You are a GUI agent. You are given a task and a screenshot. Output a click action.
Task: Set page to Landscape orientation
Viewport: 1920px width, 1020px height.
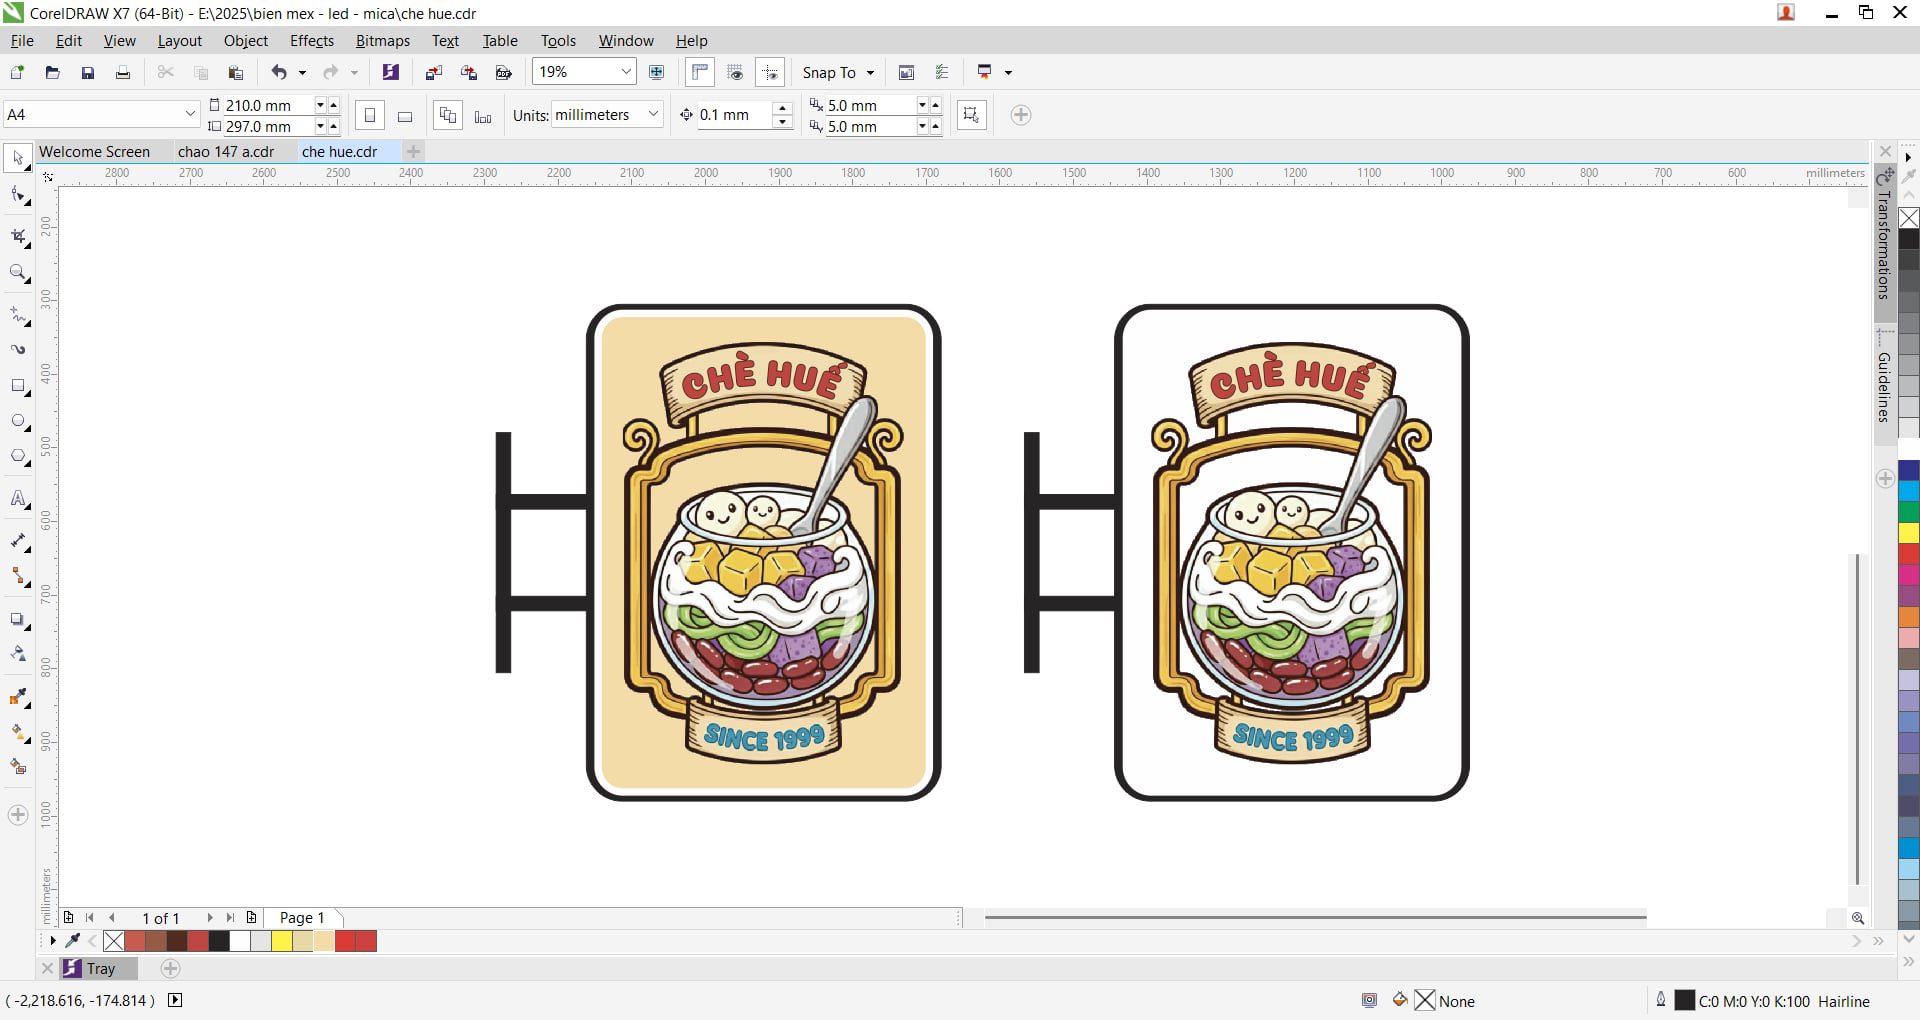pos(405,115)
